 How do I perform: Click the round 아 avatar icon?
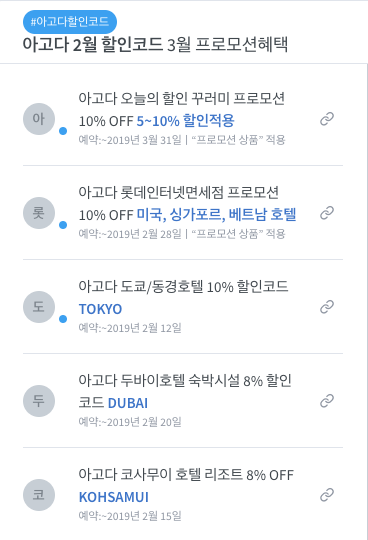pyautogui.click(x=39, y=119)
